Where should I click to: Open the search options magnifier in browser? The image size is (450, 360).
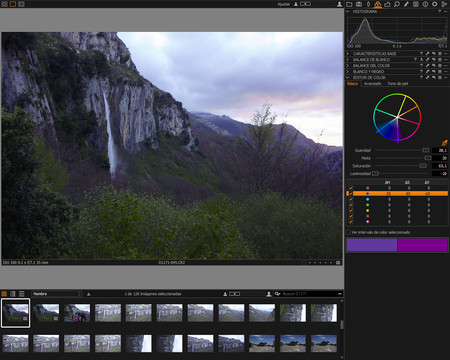coord(277,294)
